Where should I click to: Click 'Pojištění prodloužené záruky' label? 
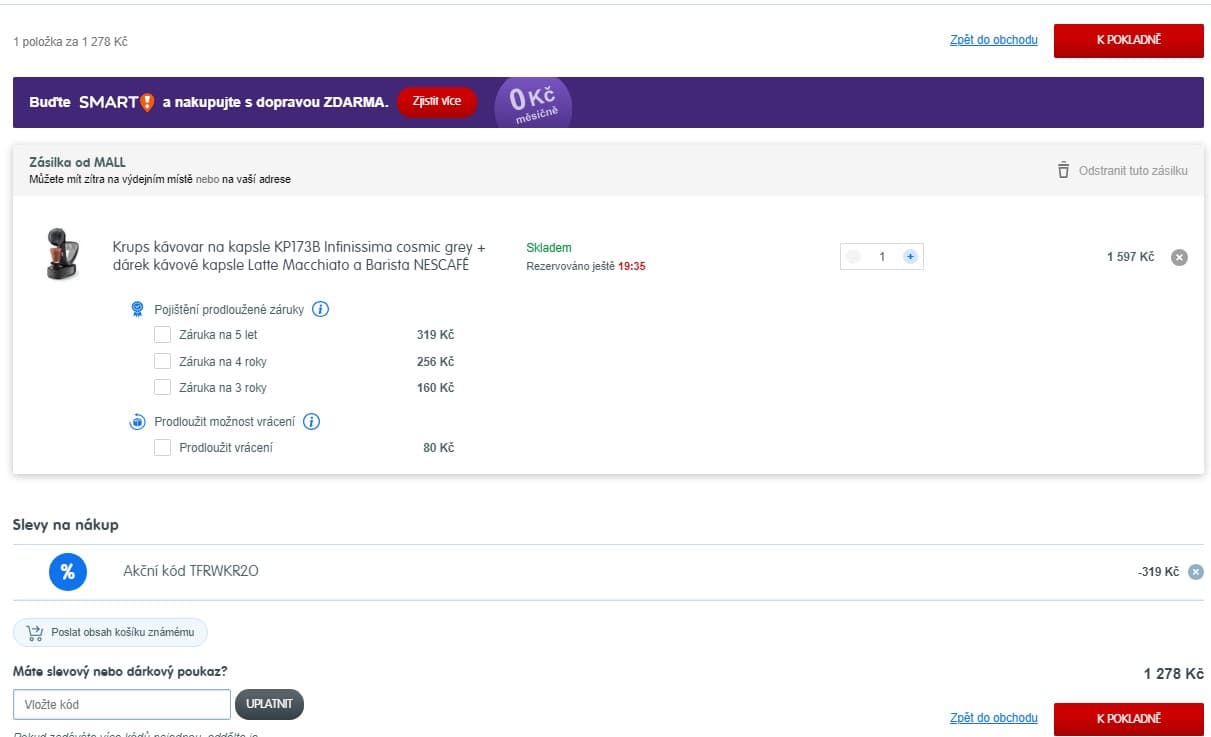(229, 310)
